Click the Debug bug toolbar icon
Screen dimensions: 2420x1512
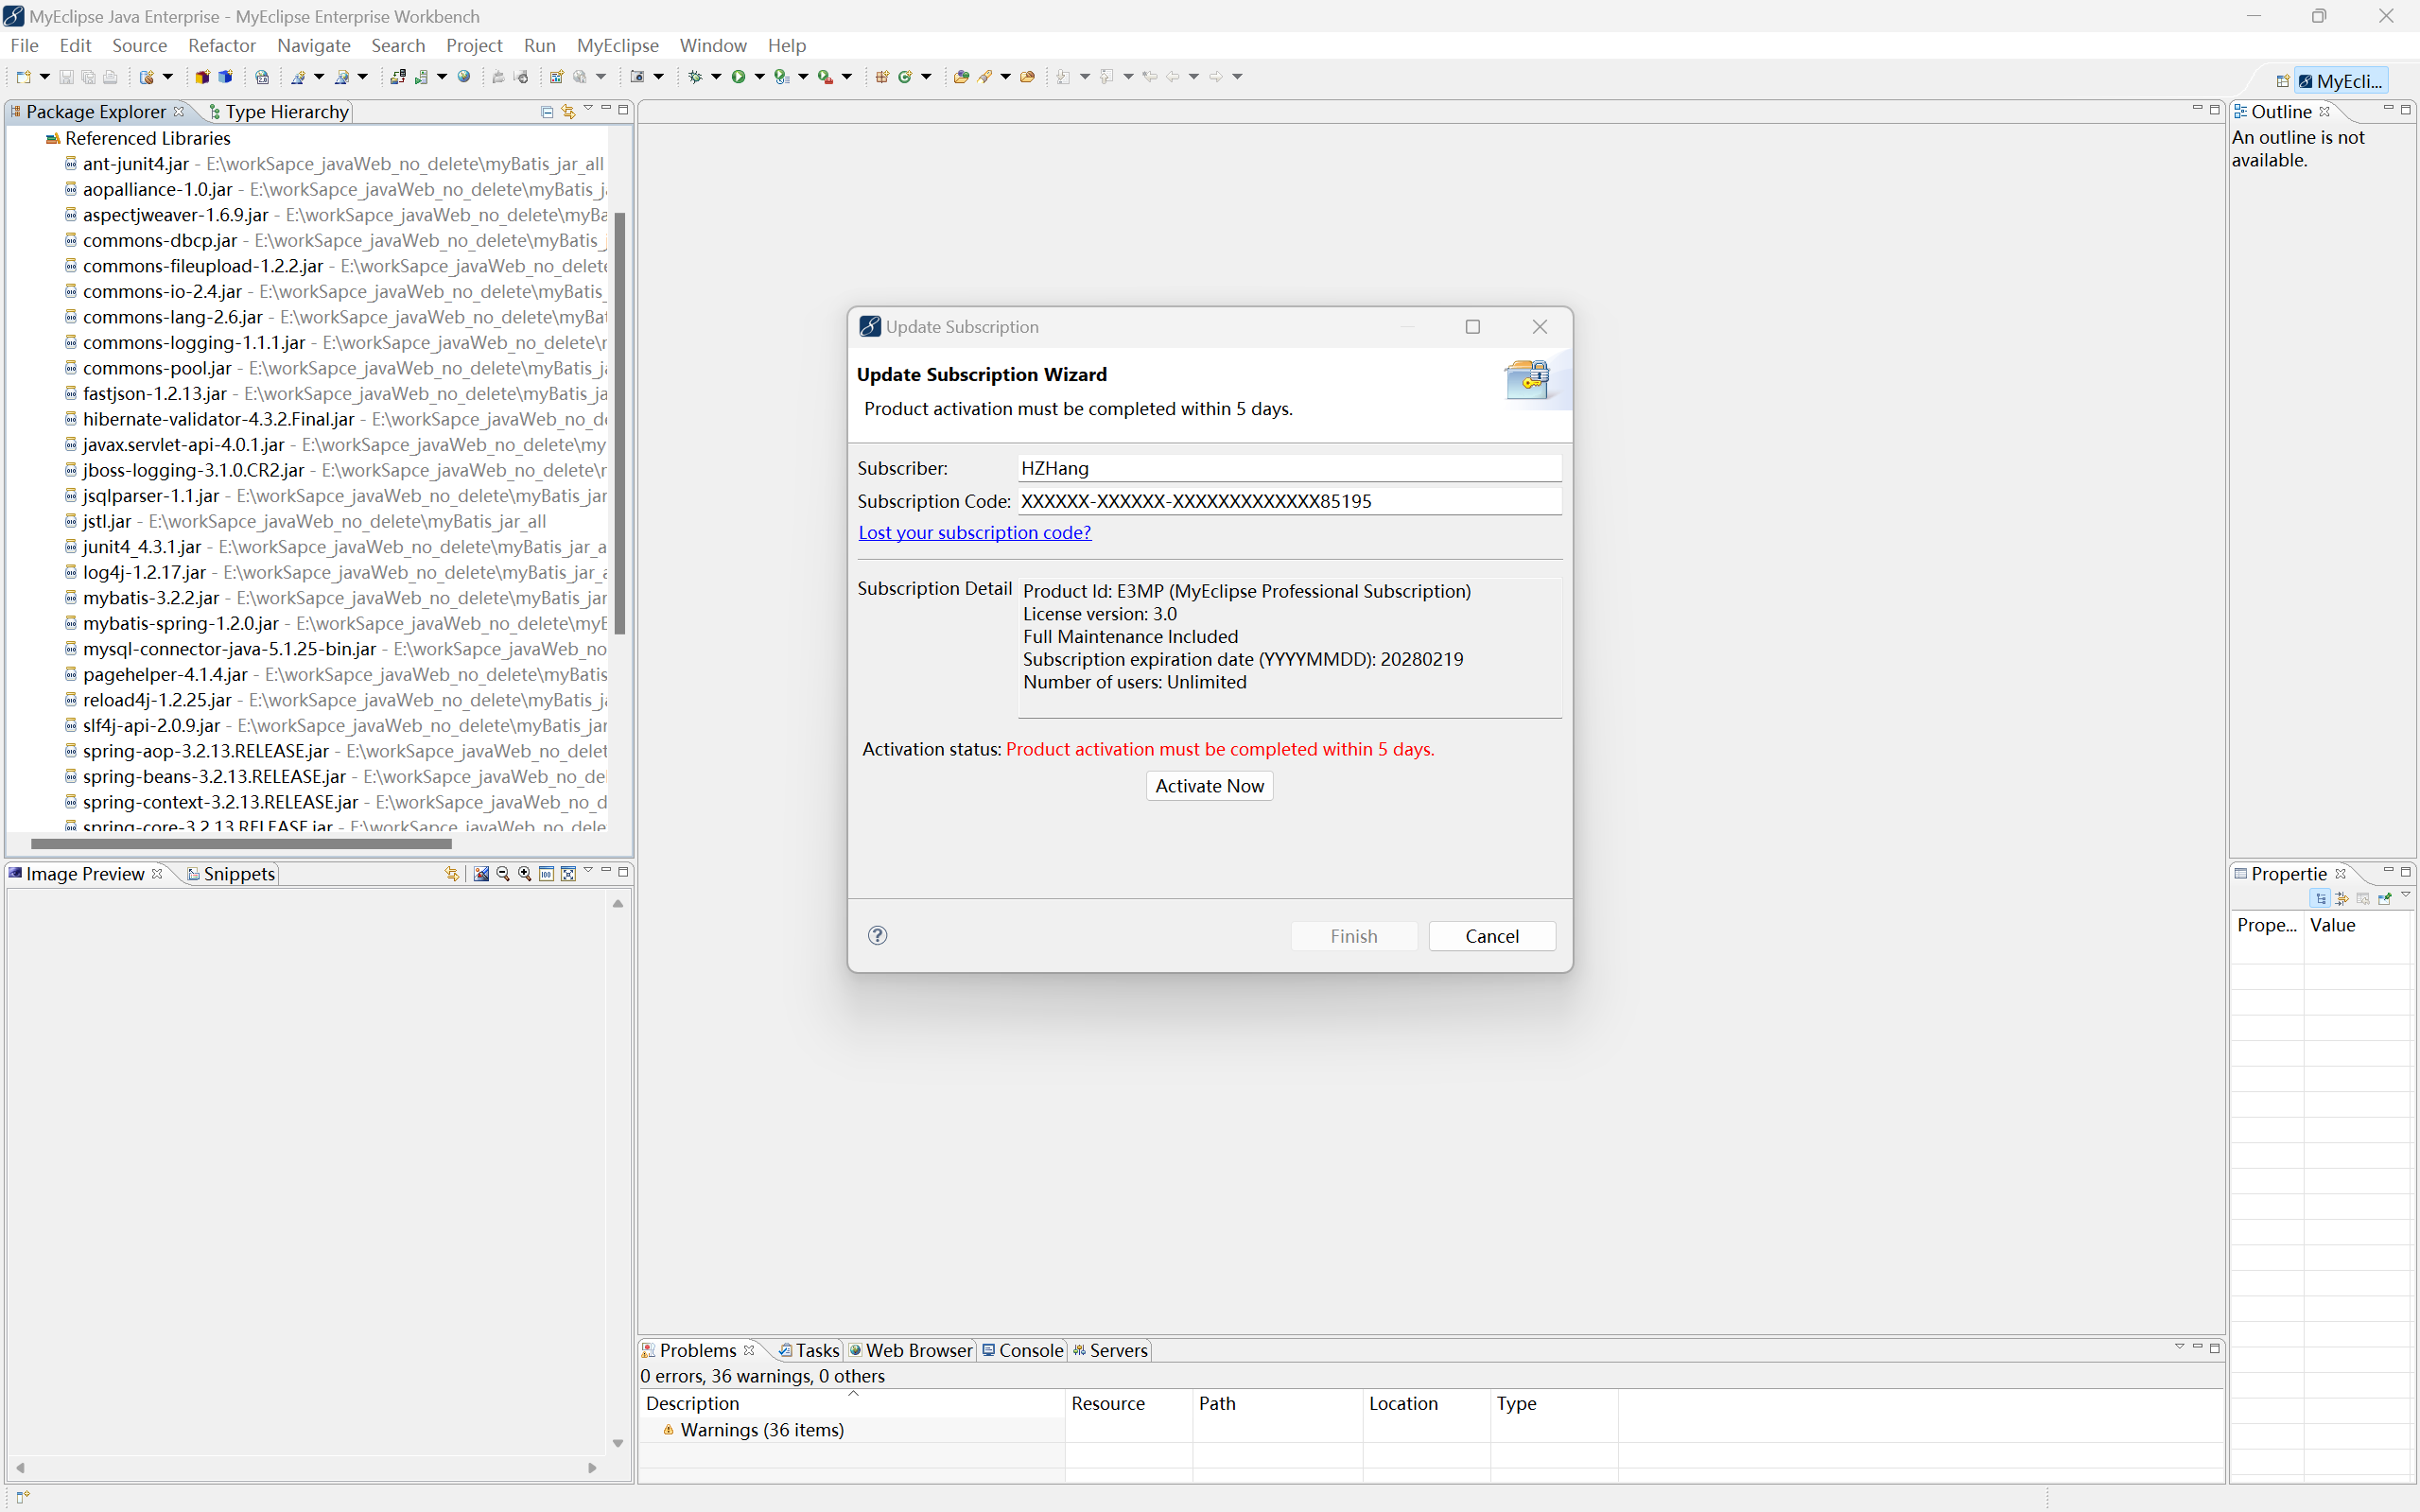point(695,77)
